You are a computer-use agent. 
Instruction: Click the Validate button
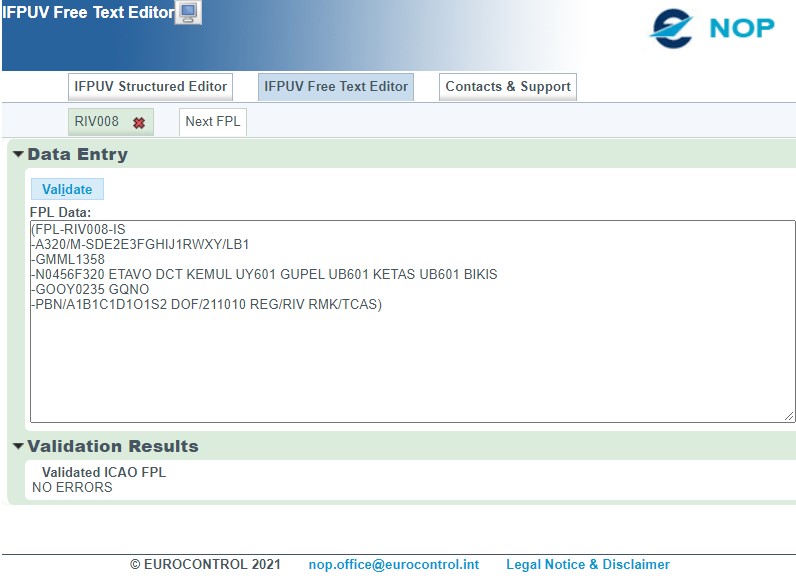(67, 189)
